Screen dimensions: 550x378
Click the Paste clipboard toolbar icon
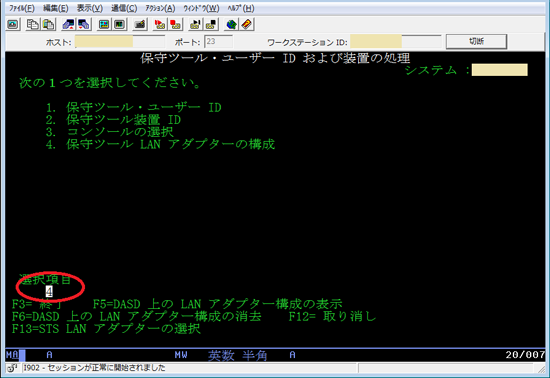pos(49,25)
